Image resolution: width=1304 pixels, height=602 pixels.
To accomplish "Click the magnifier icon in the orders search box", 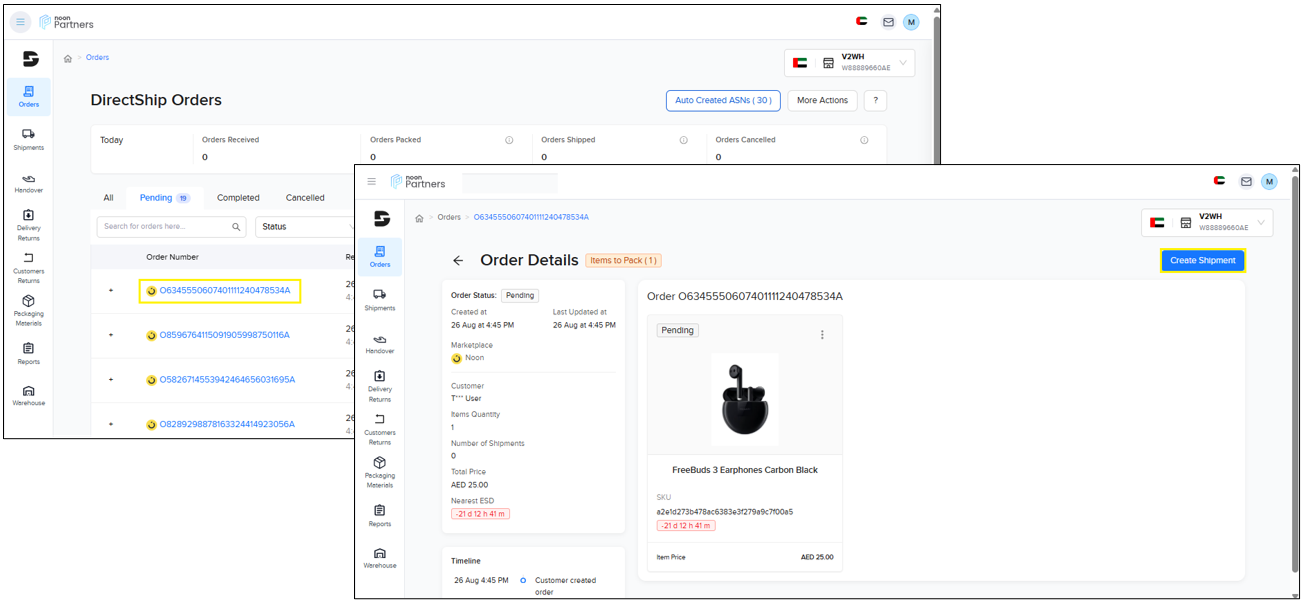I will pyautogui.click(x=236, y=227).
